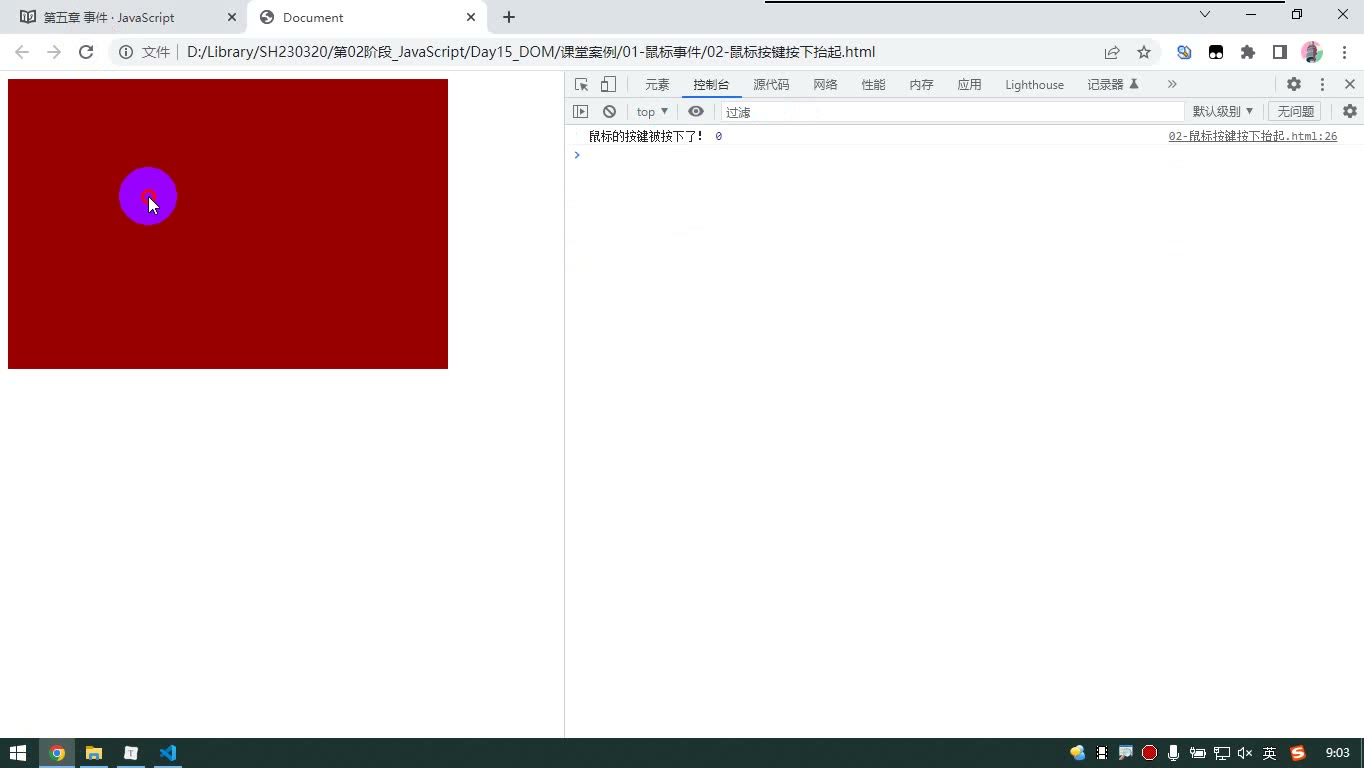
Task: Open the Windows Start menu
Action: 18,753
